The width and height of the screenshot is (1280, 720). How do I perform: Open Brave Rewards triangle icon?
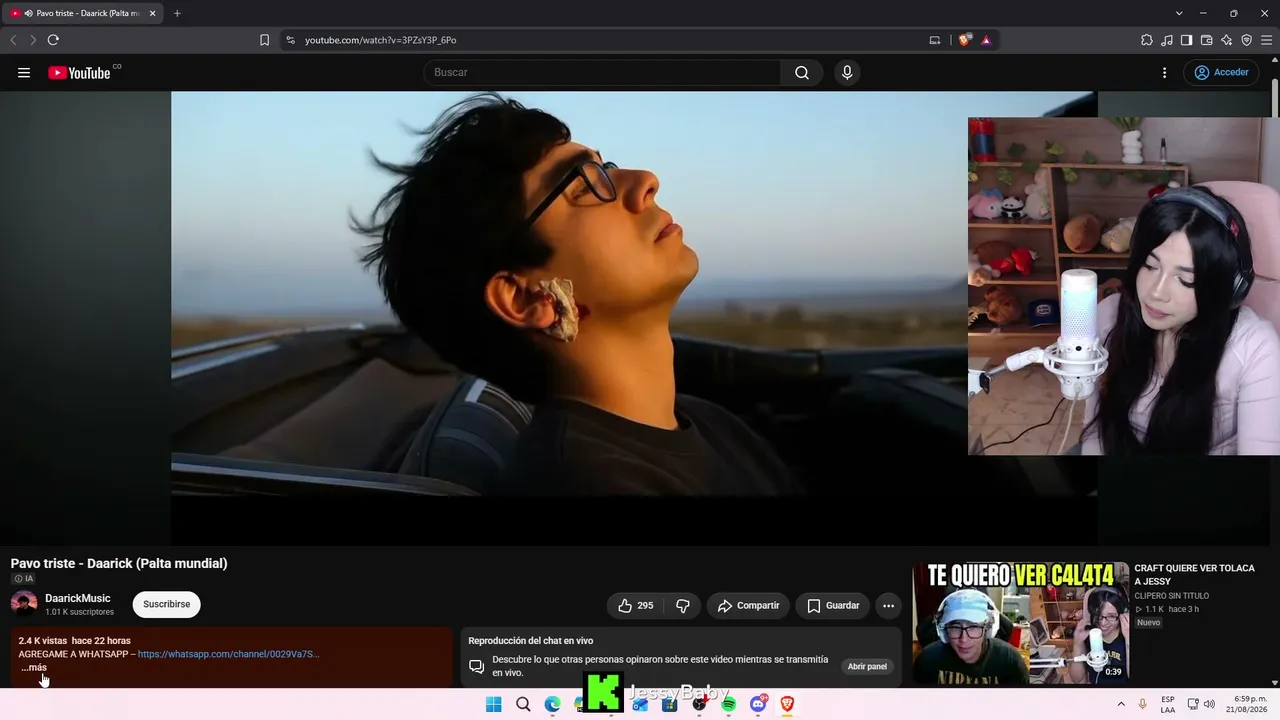click(986, 40)
